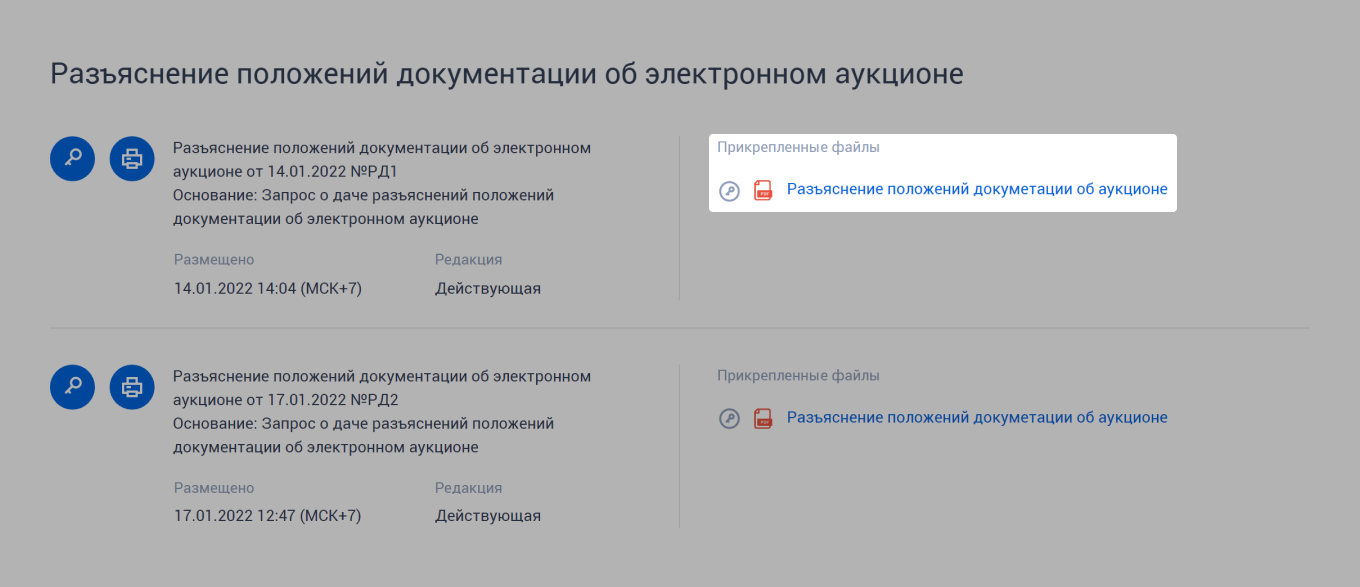Select the Размещено timestamp 14.01.2022 14:04
This screenshot has height=587, width=1360.
click(267, 287)
